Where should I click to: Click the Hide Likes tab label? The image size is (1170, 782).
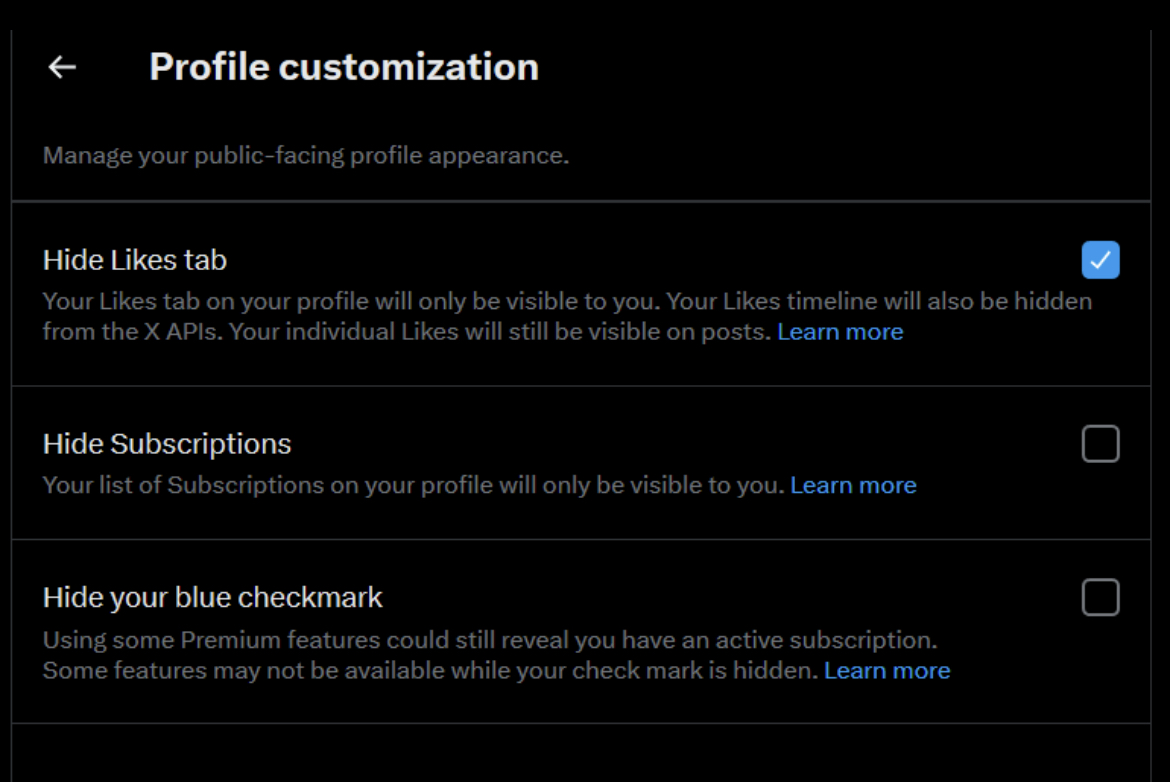(x=135, y=260)
